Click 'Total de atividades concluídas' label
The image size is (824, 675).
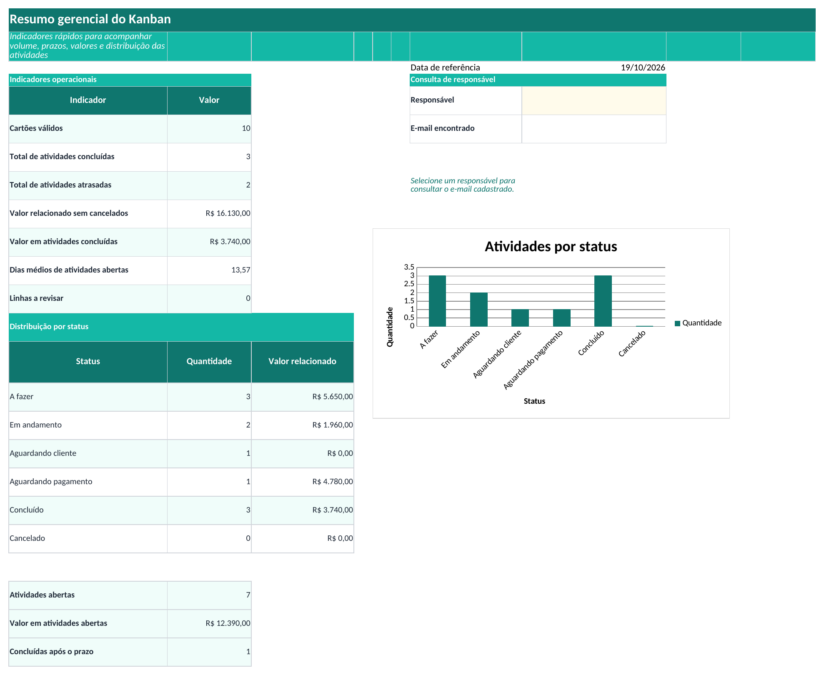(x=62, y=157)
